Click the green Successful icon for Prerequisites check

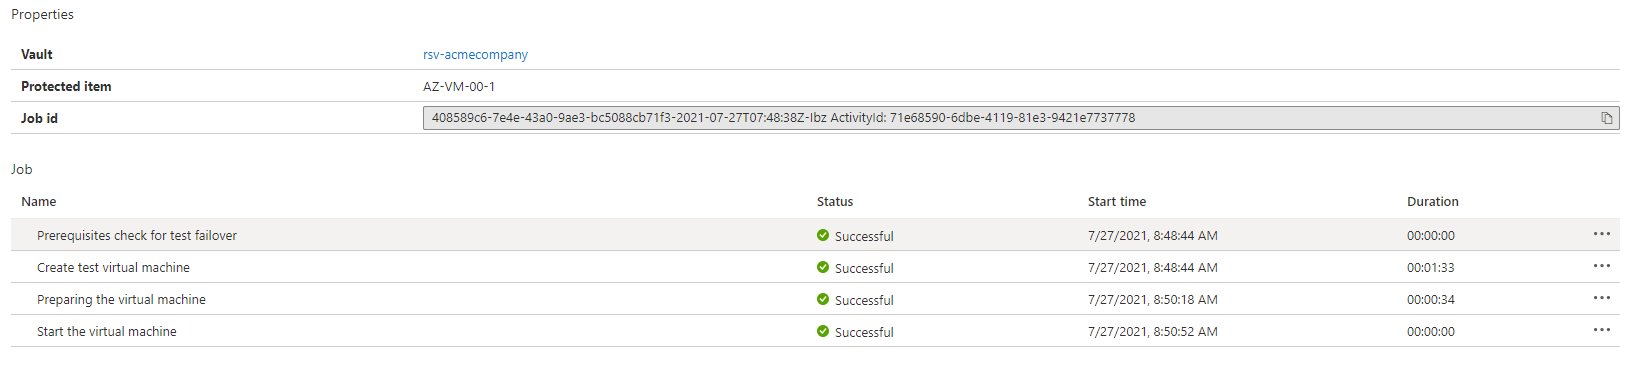pyautogui.click(x=823, y=235)
